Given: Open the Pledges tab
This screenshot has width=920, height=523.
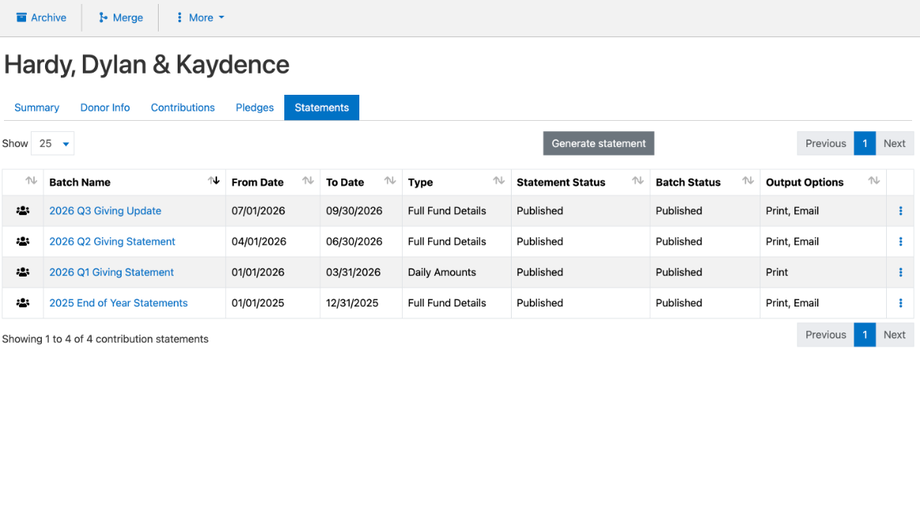Looking at the screenshot, I should [x=255, y=107].
